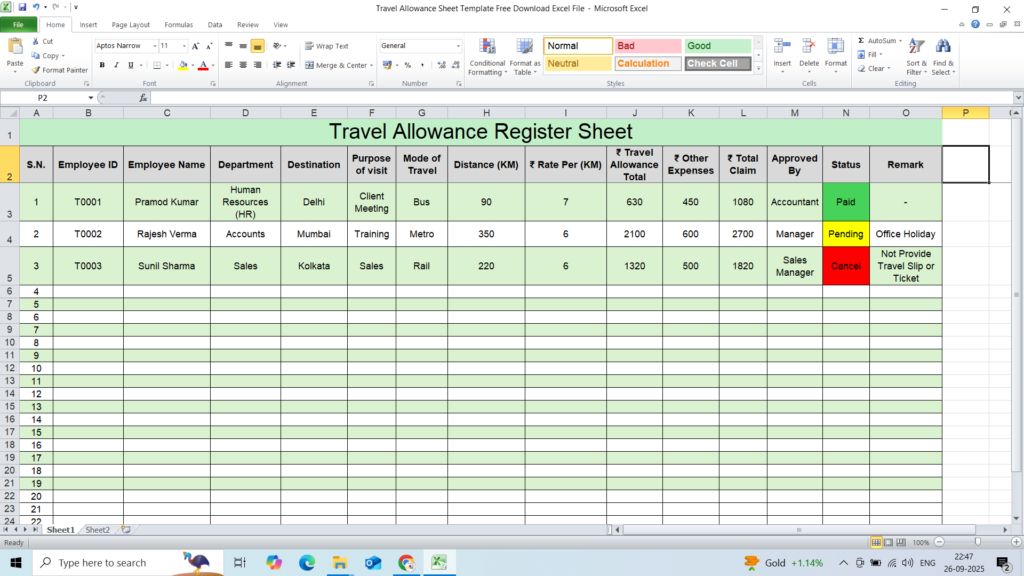Viewport: 1024px width, 576px height.
Task: Toggle Bold formatting
Action: pos(102,65)
